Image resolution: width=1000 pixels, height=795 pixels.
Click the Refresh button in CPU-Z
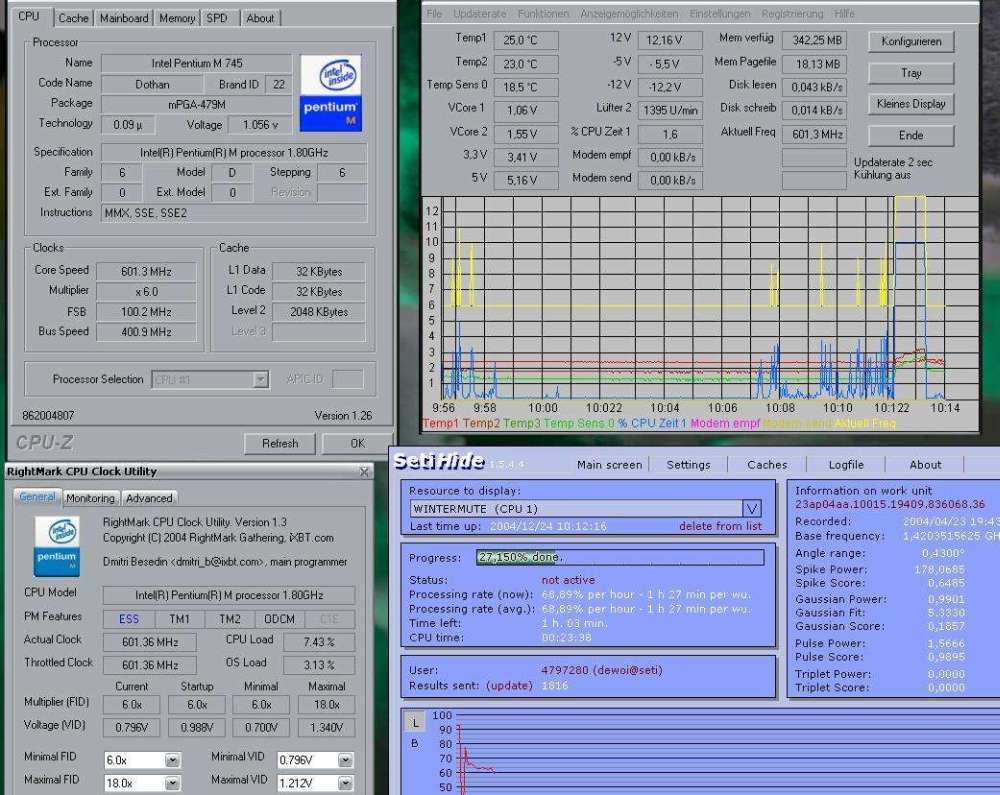[280, 444]
